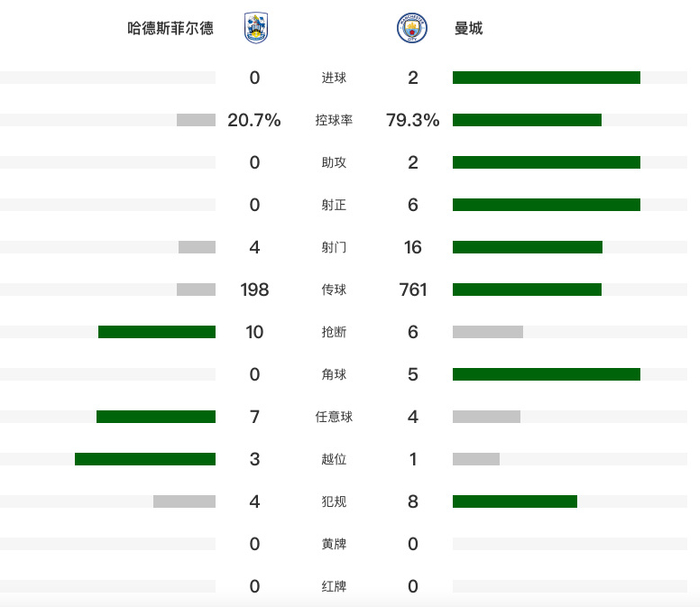Click Huddersfield's grey 传球 passes bar
Screen dimensions: 700x607
(x=196, y=290)
